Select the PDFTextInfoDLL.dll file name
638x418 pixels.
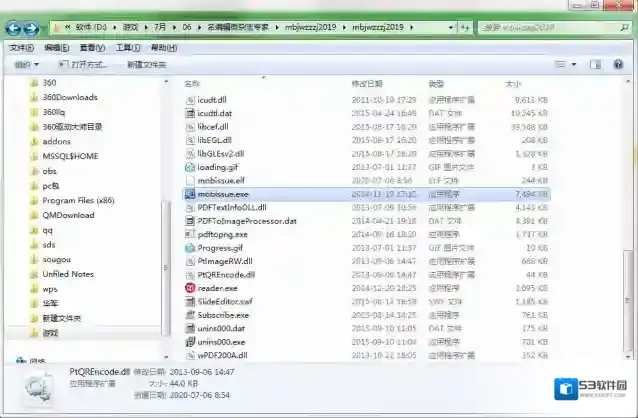[x=232, y=208]
